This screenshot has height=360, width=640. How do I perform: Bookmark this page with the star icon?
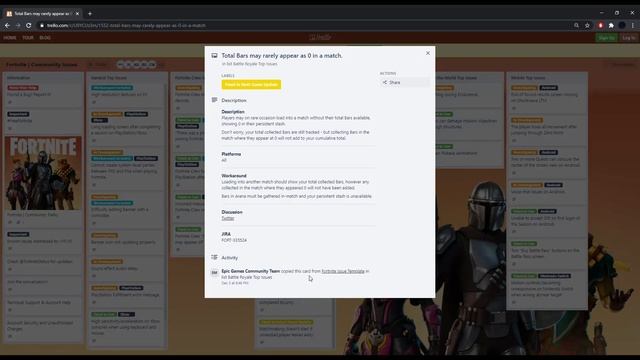587,25
